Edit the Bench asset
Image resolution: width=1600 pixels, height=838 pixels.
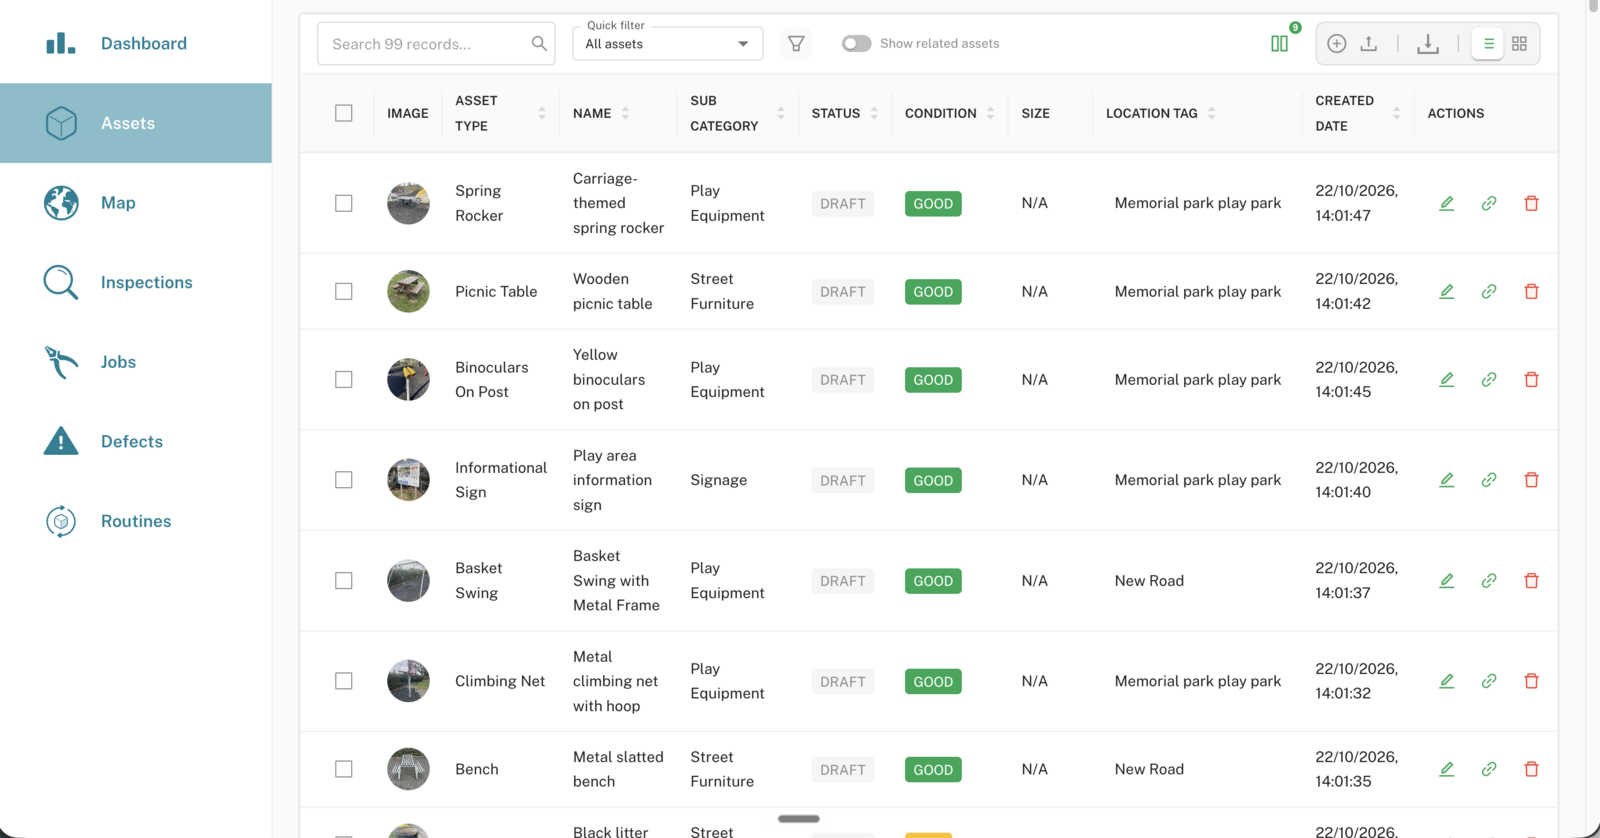(1446, 769)
